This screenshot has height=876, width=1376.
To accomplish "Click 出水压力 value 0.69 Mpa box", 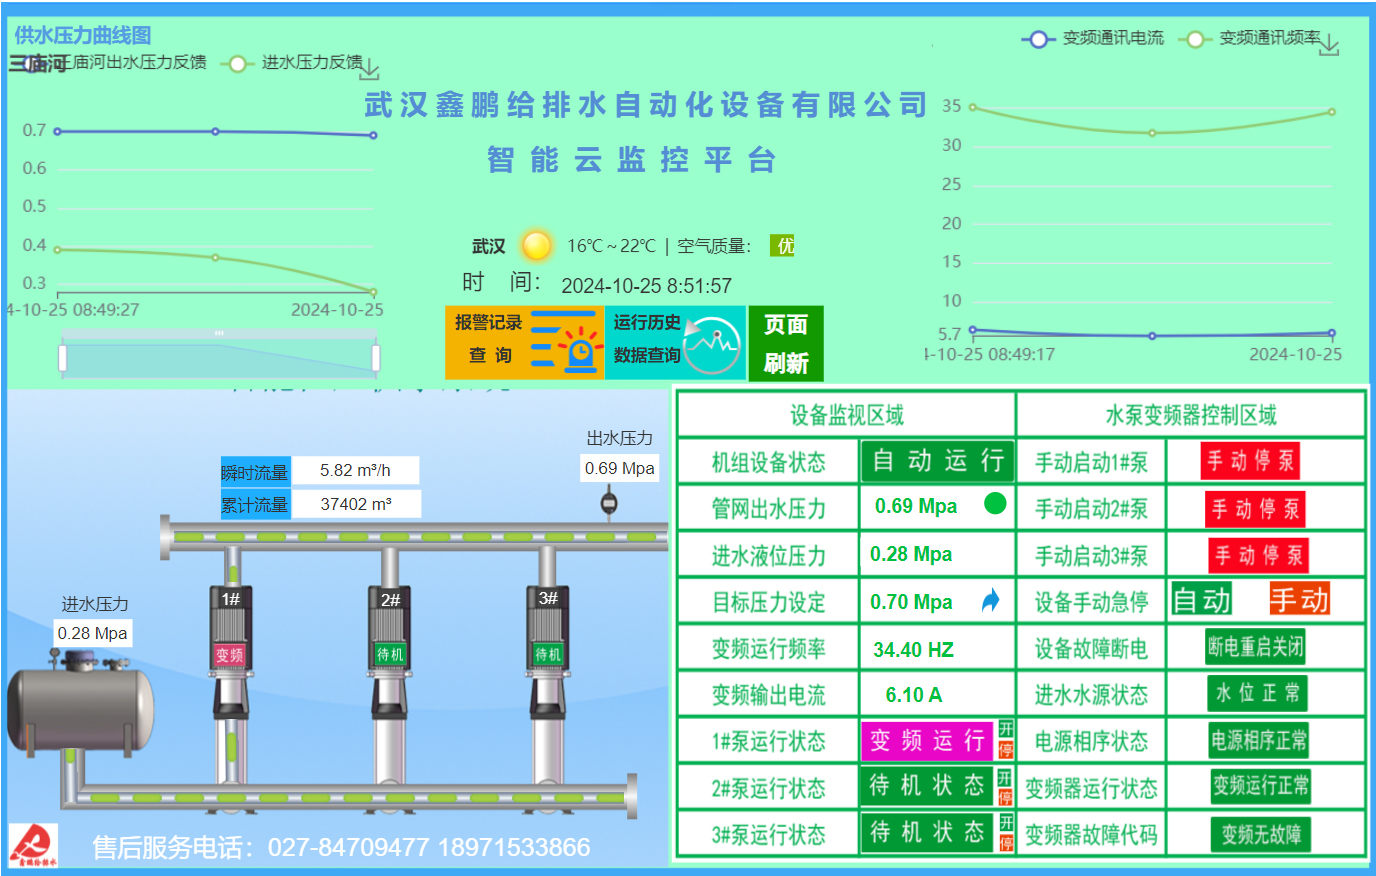I will 620,468.
